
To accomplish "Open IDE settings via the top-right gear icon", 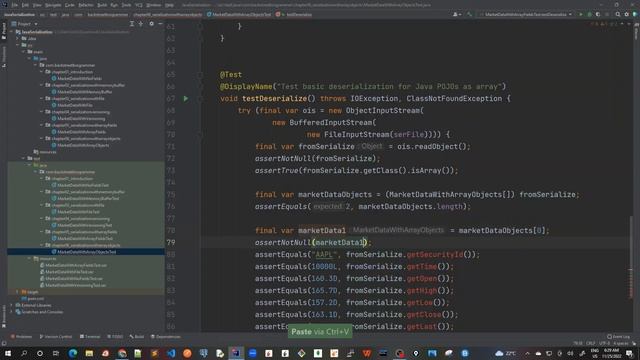I will tap(627, 14).
